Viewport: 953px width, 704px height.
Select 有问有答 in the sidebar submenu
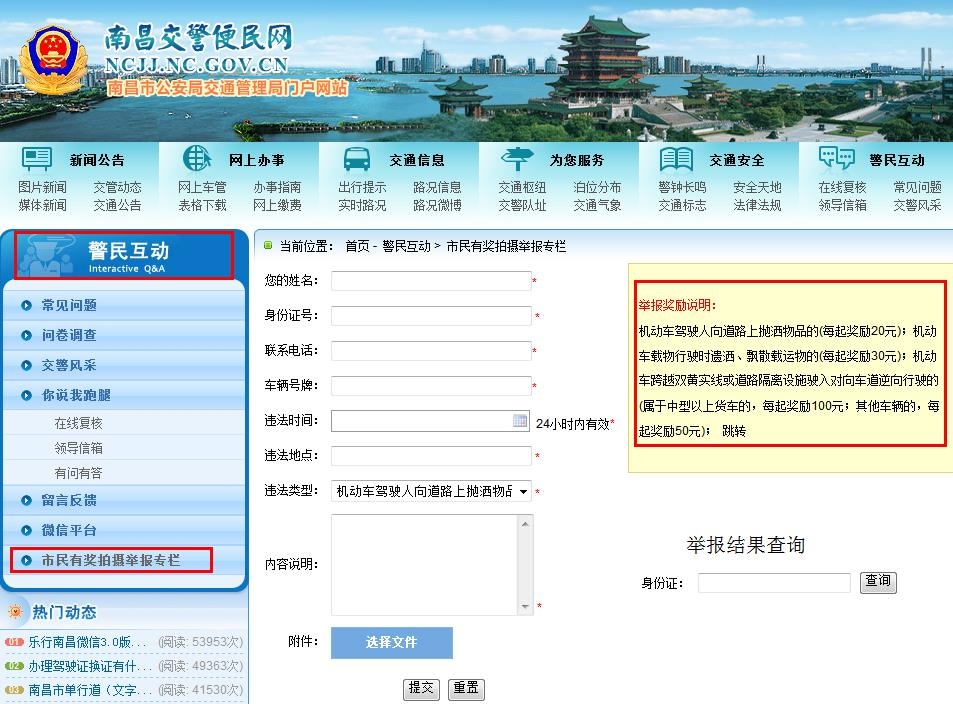tap(78, 473)
